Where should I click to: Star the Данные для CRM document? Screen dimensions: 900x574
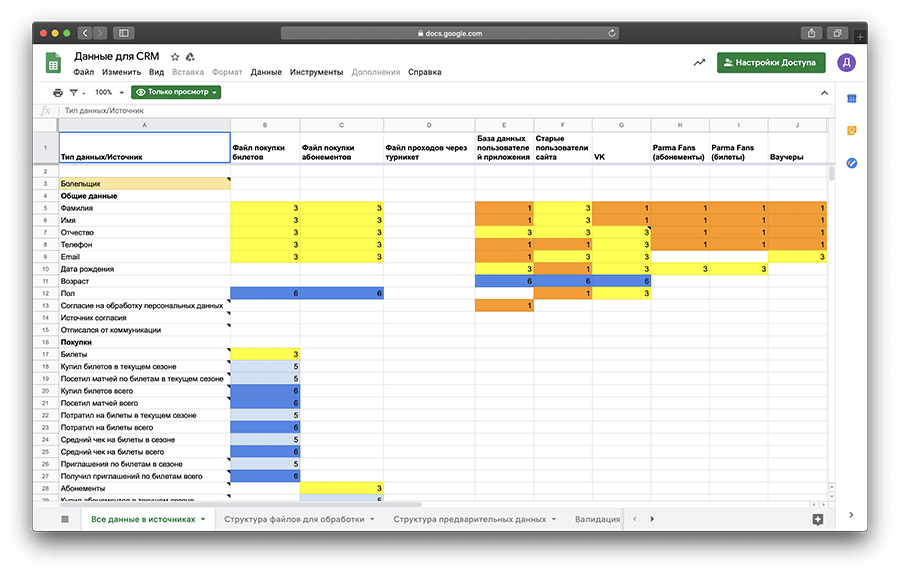[175, 57]
